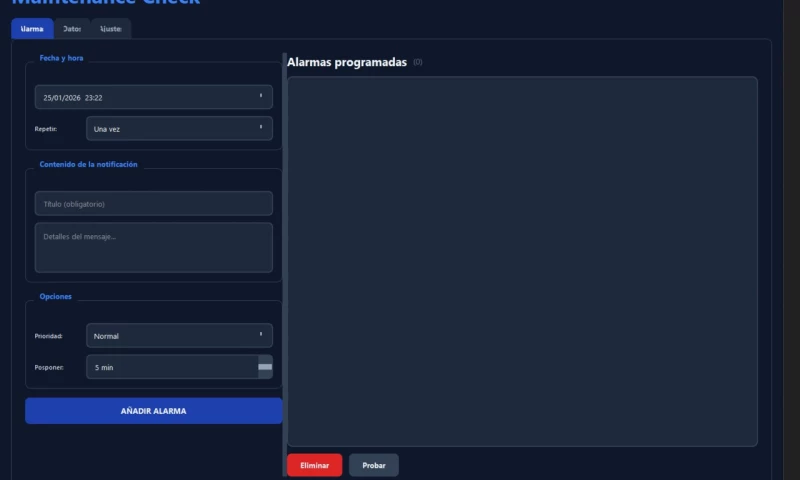Click the Fecha y hora group label

[61, 58]
